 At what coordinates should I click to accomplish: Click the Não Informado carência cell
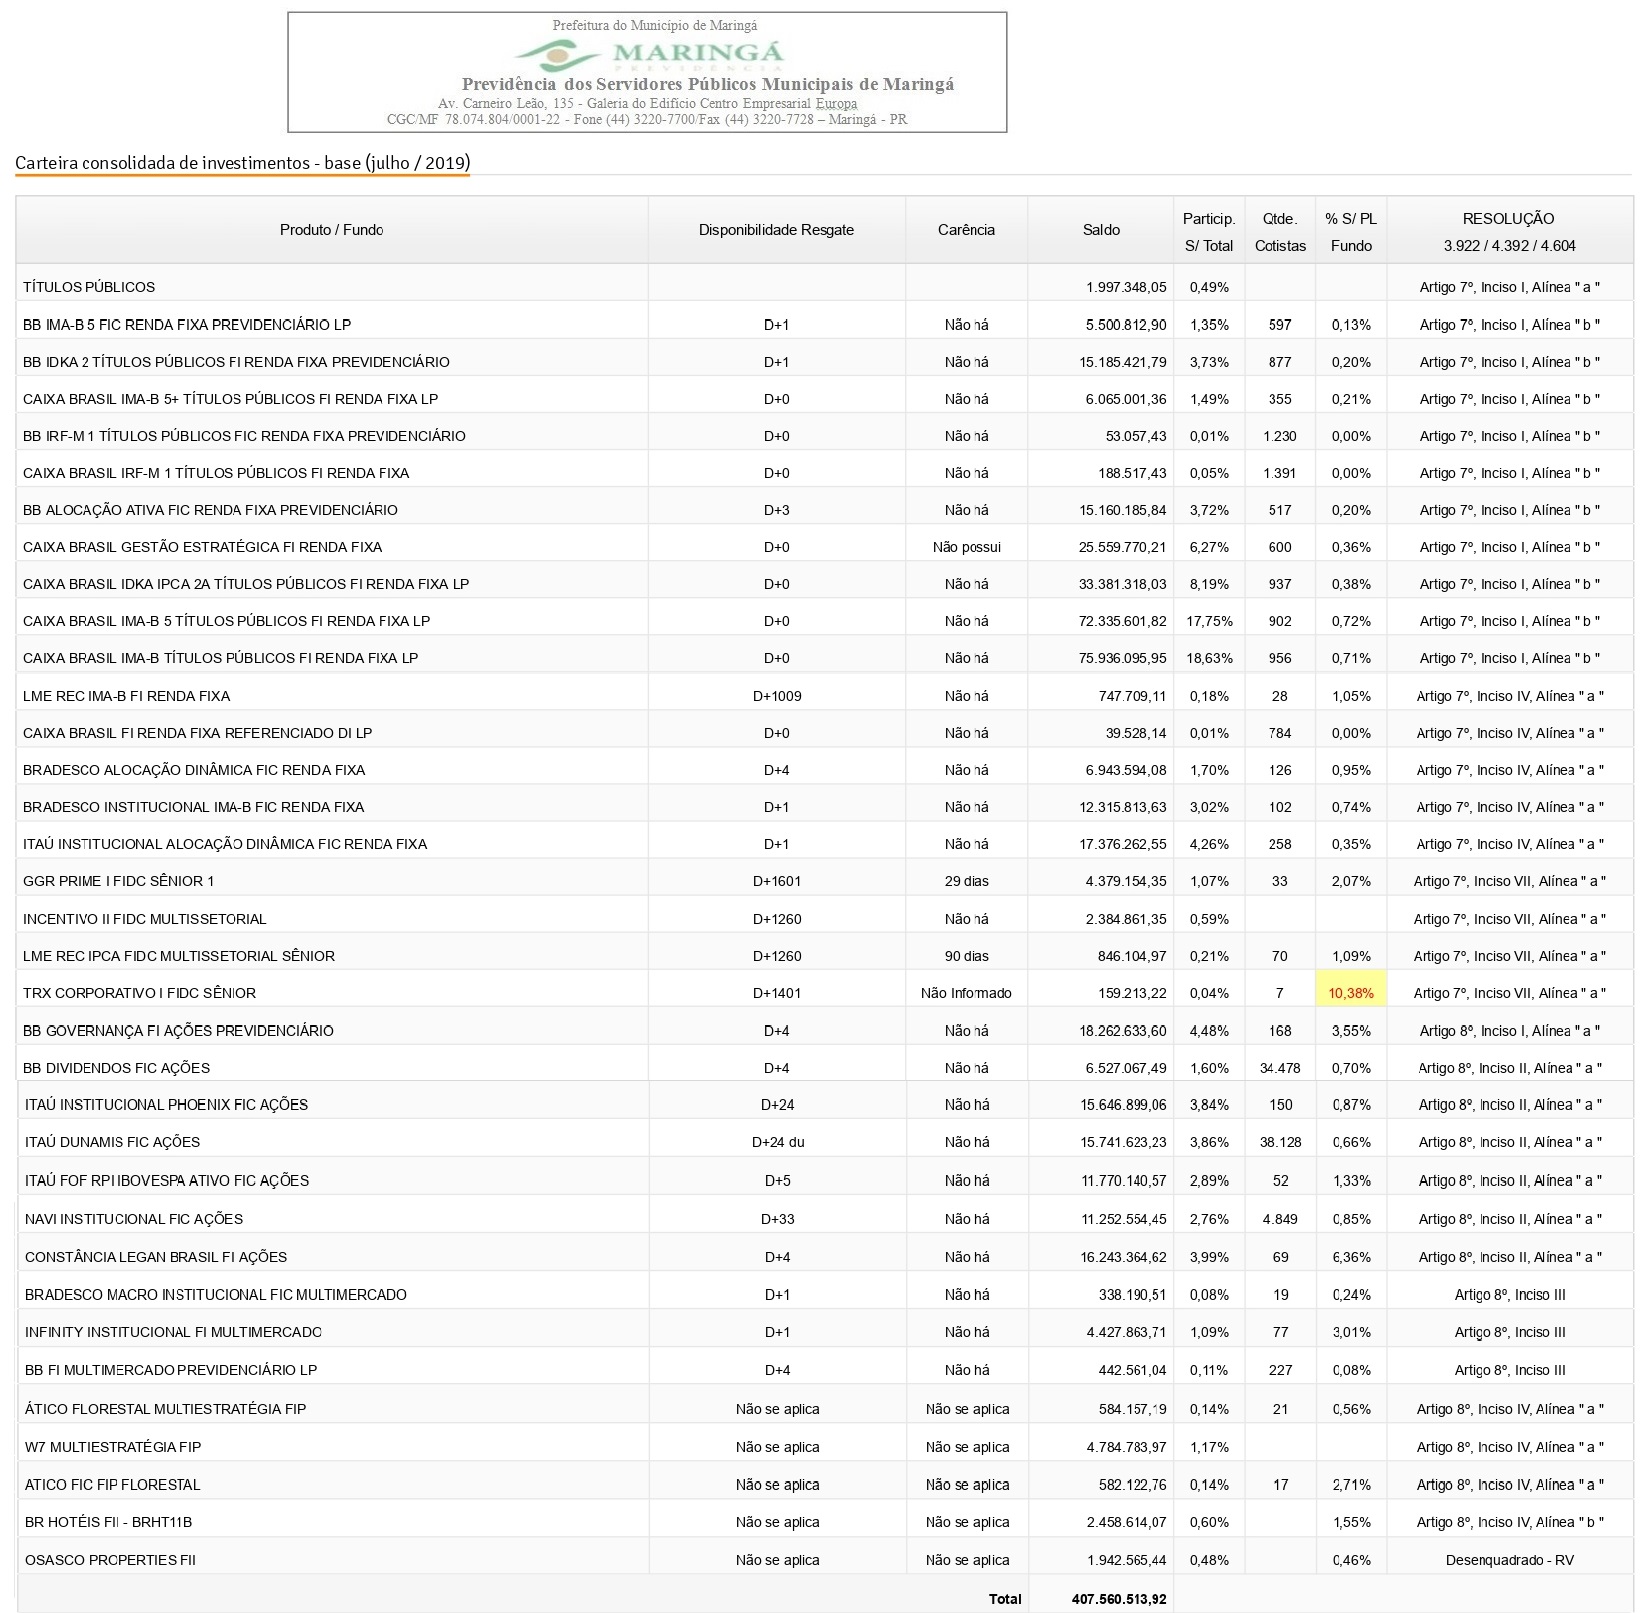(966, 993)
